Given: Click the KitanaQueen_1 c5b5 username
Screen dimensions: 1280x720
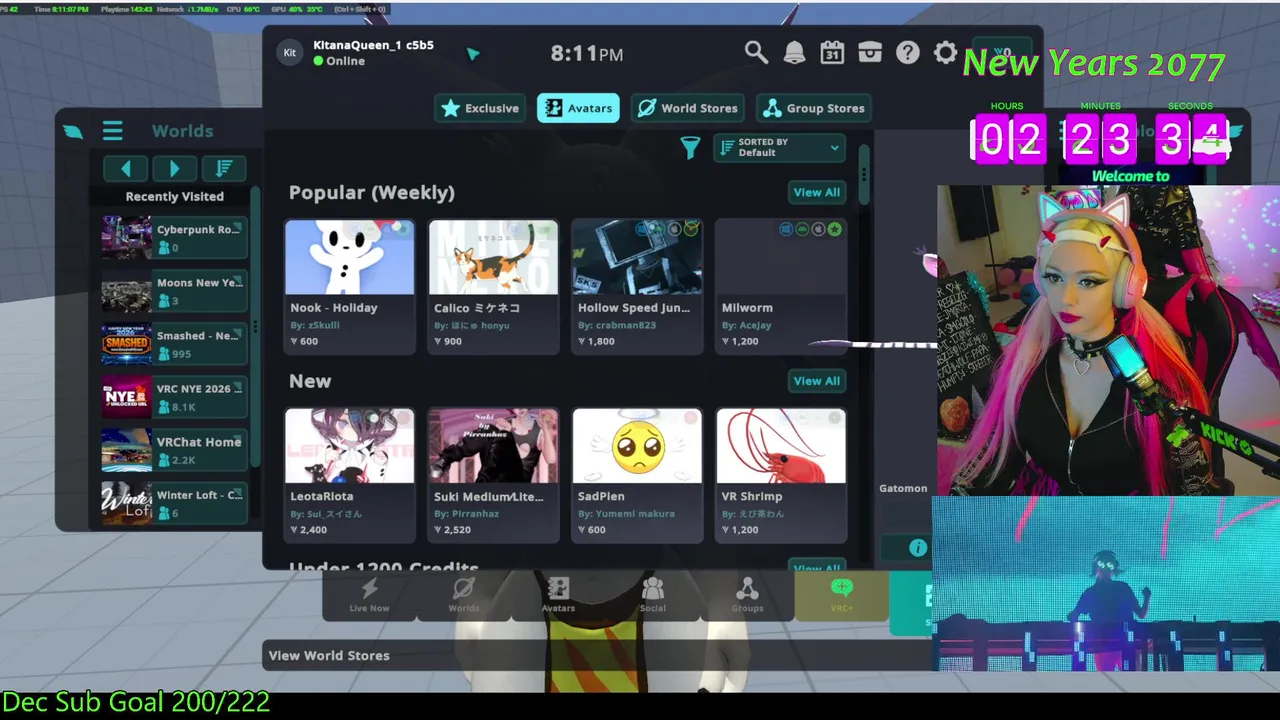Looking at the screenshot, I should (373, 45).
